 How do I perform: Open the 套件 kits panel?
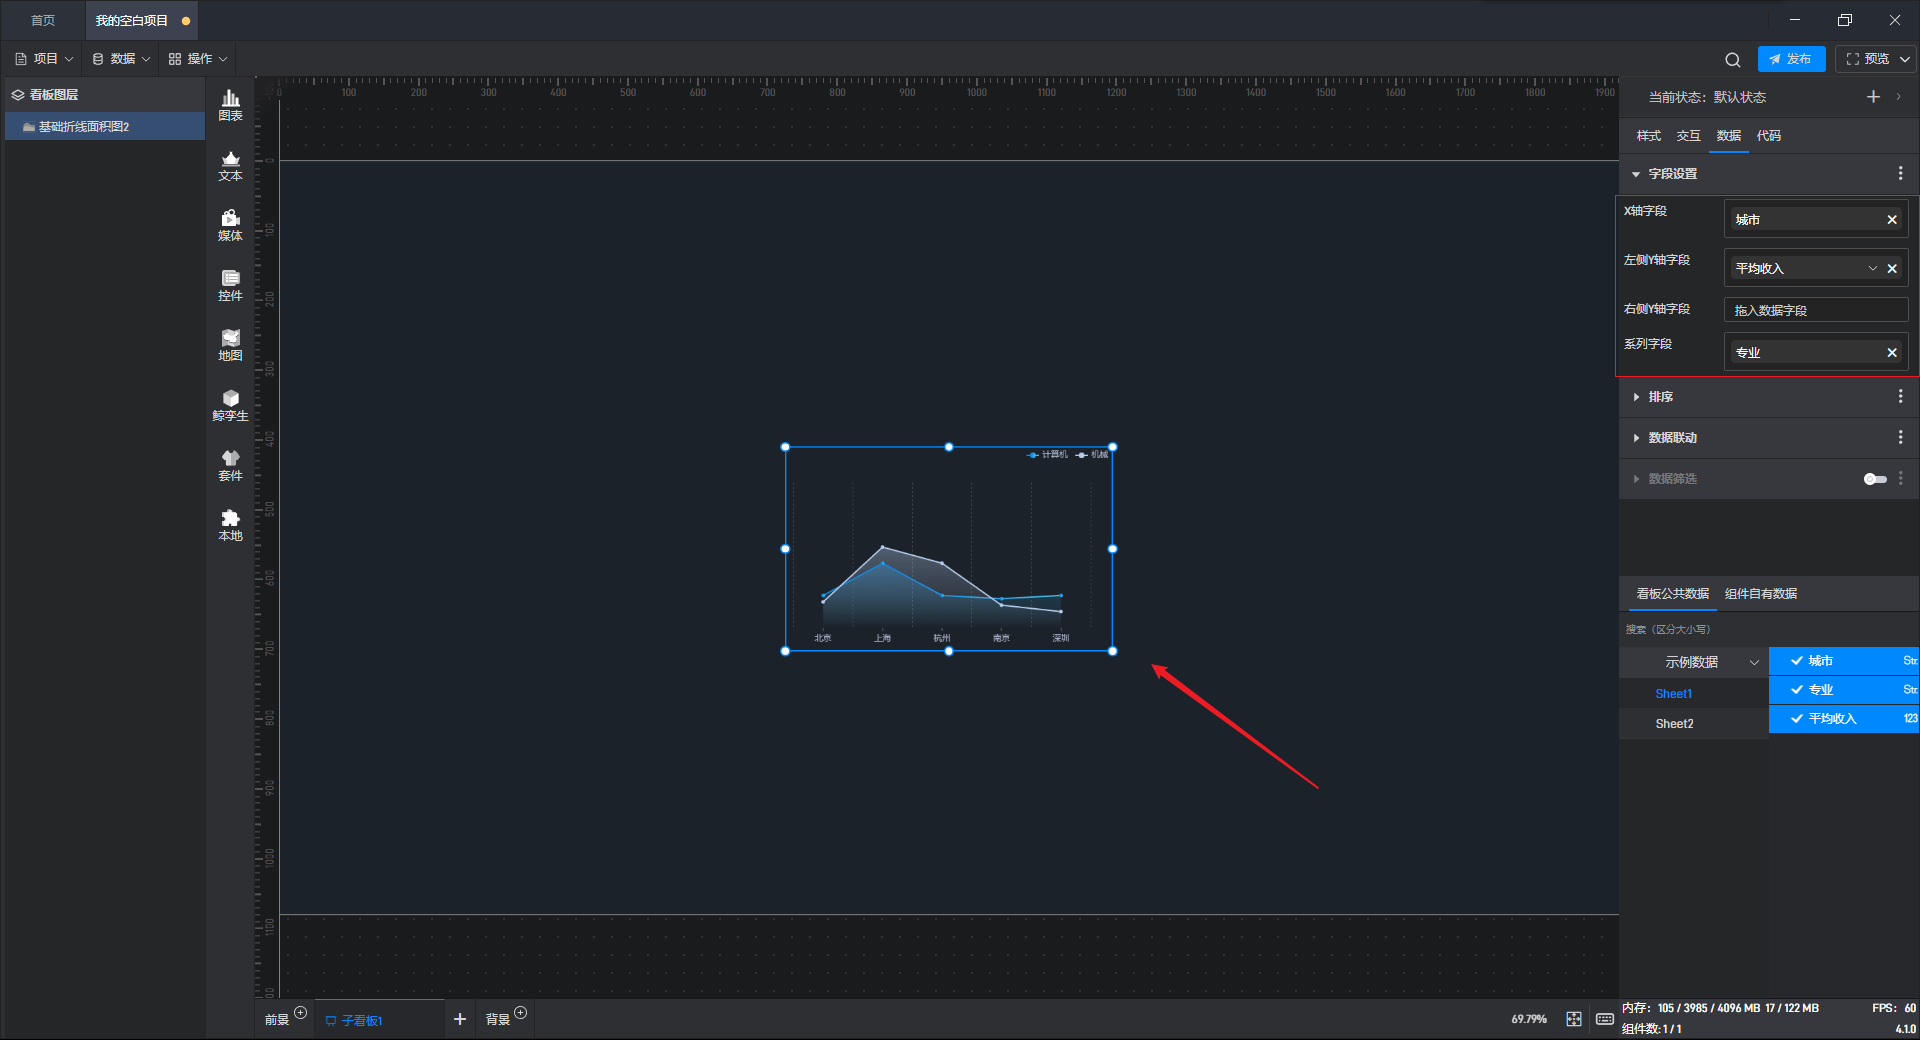point(230,465)
